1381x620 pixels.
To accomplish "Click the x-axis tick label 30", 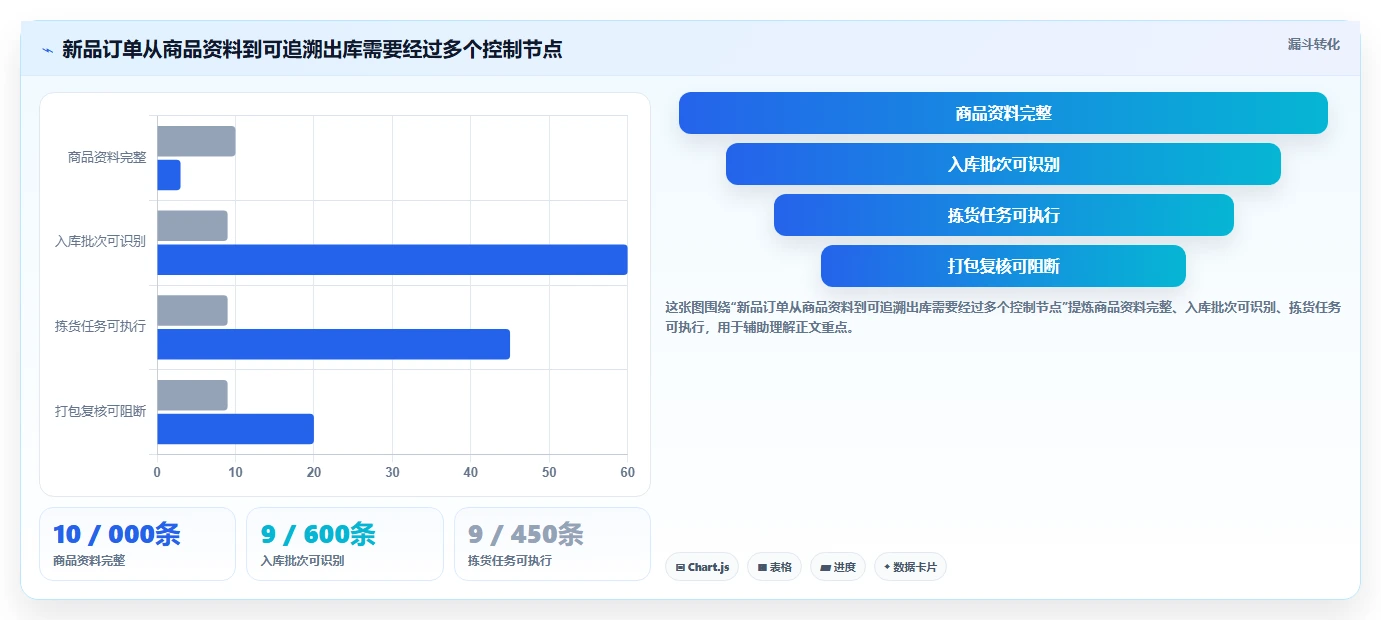I will click(x=392, y=472).
